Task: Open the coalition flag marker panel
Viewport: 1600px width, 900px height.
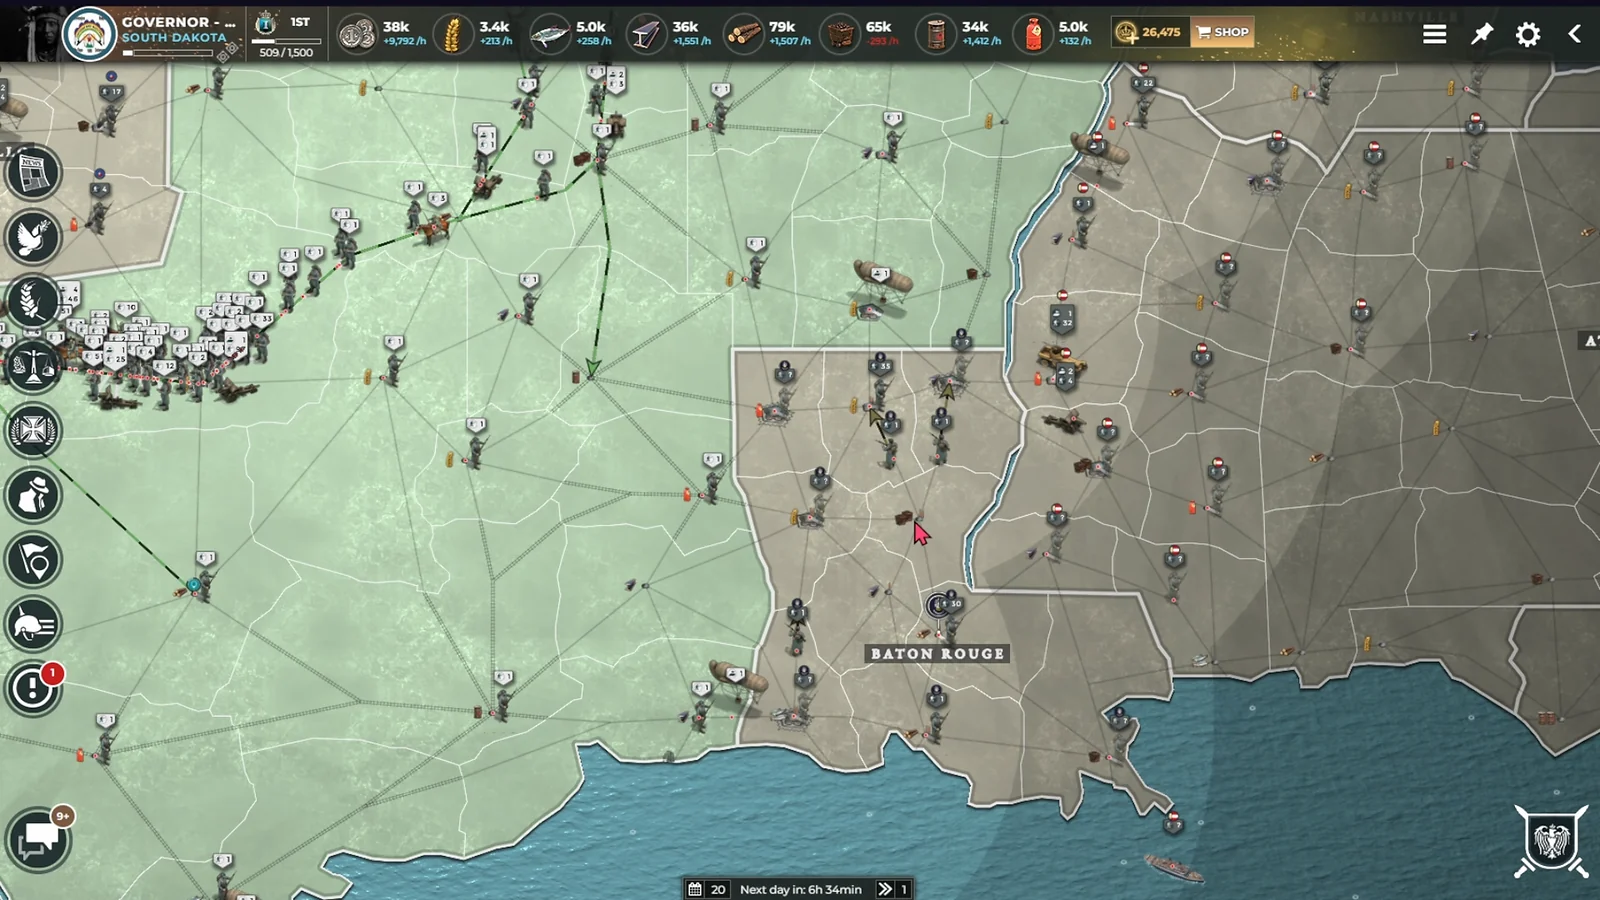Action: point(33,560)
